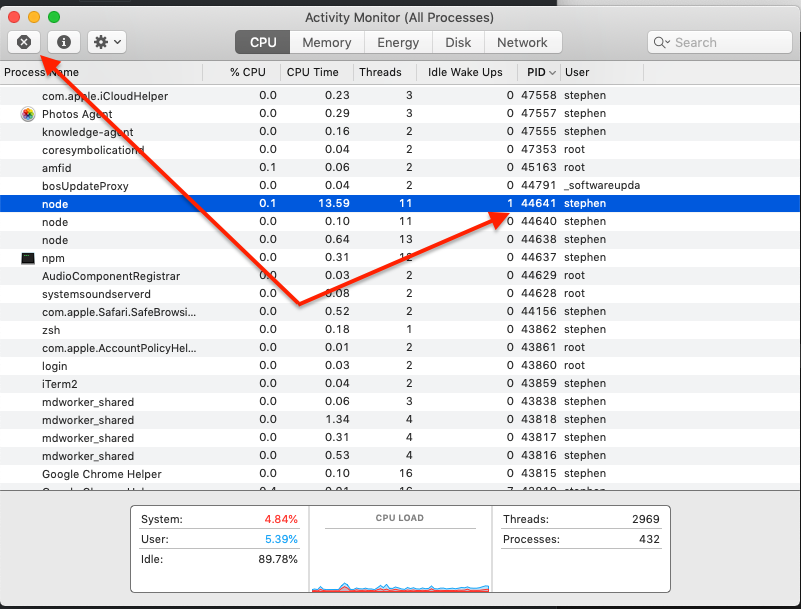
Task: Select the com.apple.Safari.SafeBrowsi... process row
Action: pyautogui.click(x=400, y=311)
